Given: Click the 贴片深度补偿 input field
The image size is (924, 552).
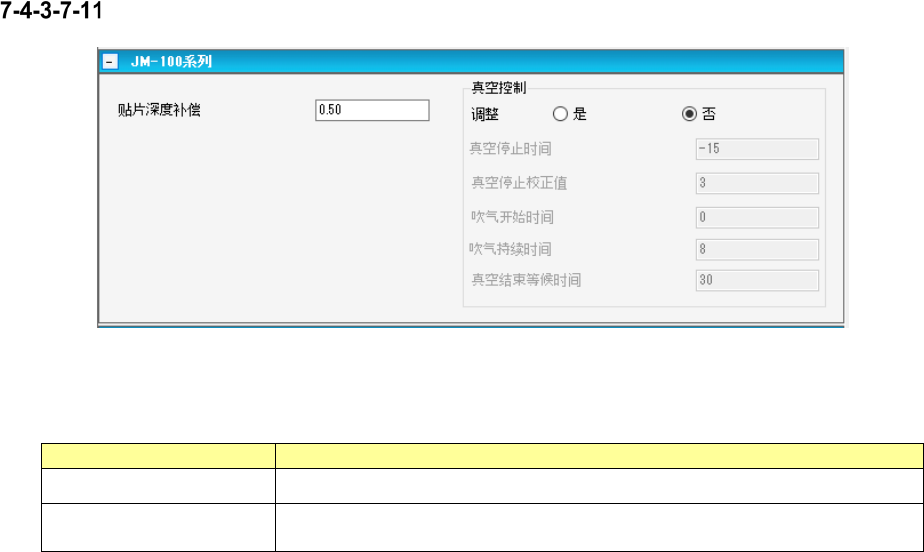Looking at the screenshot, I should (x=372, y=110).
